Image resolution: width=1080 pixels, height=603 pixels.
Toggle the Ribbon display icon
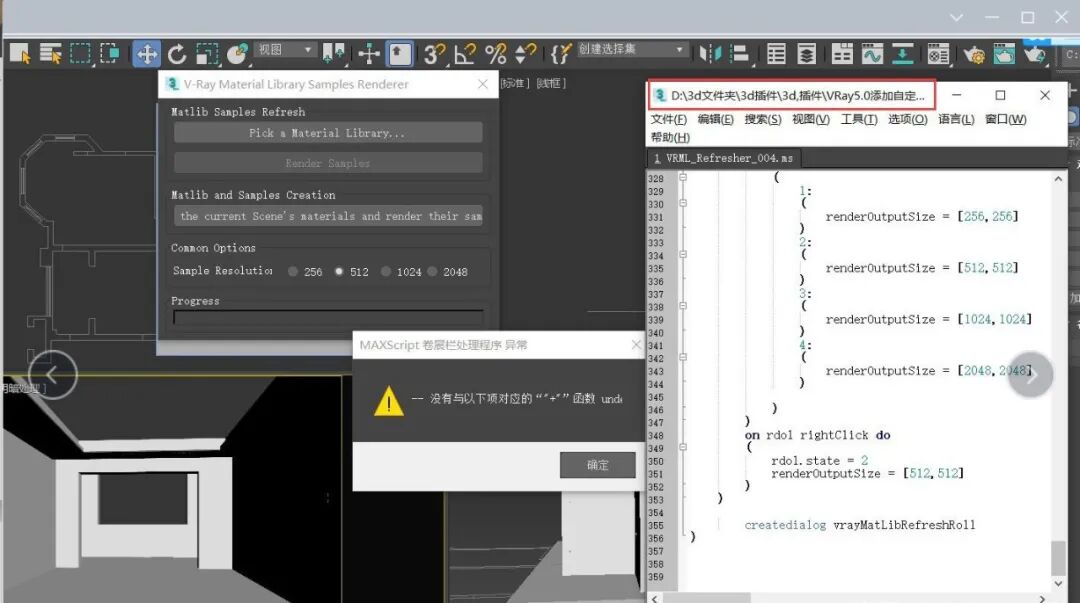[x=842, y=53]
